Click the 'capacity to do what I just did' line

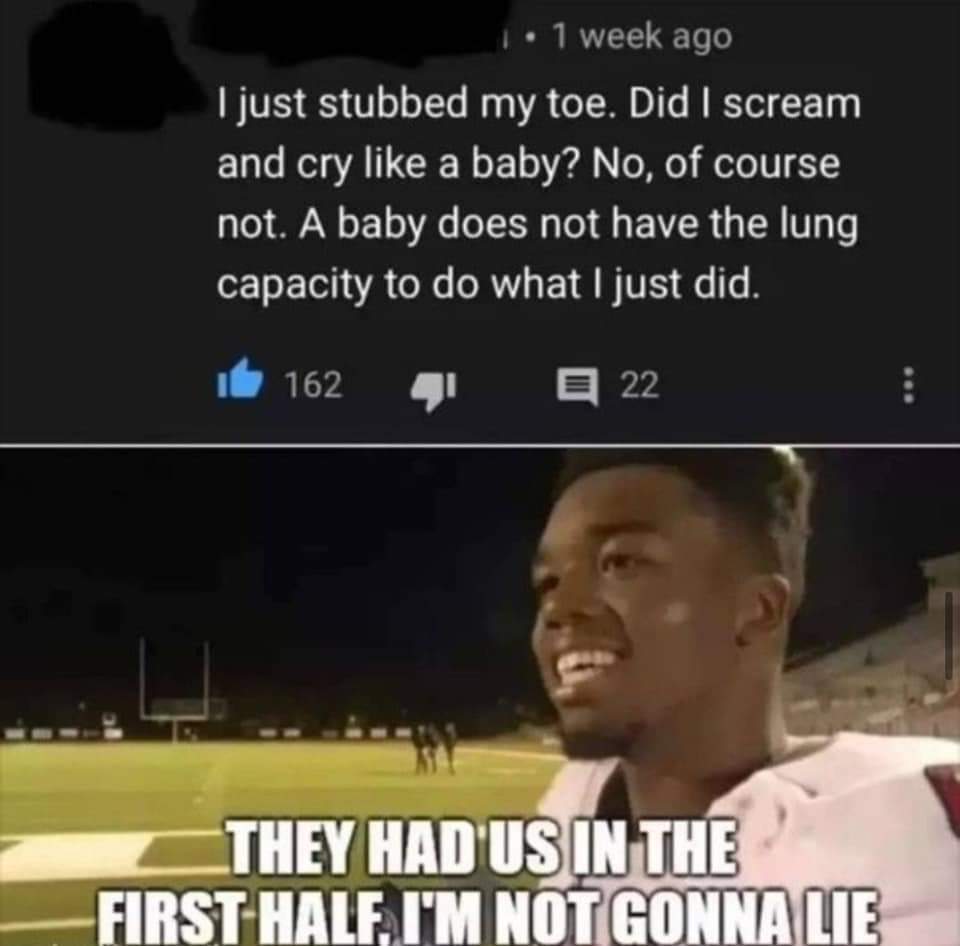[x=488, y=285]
